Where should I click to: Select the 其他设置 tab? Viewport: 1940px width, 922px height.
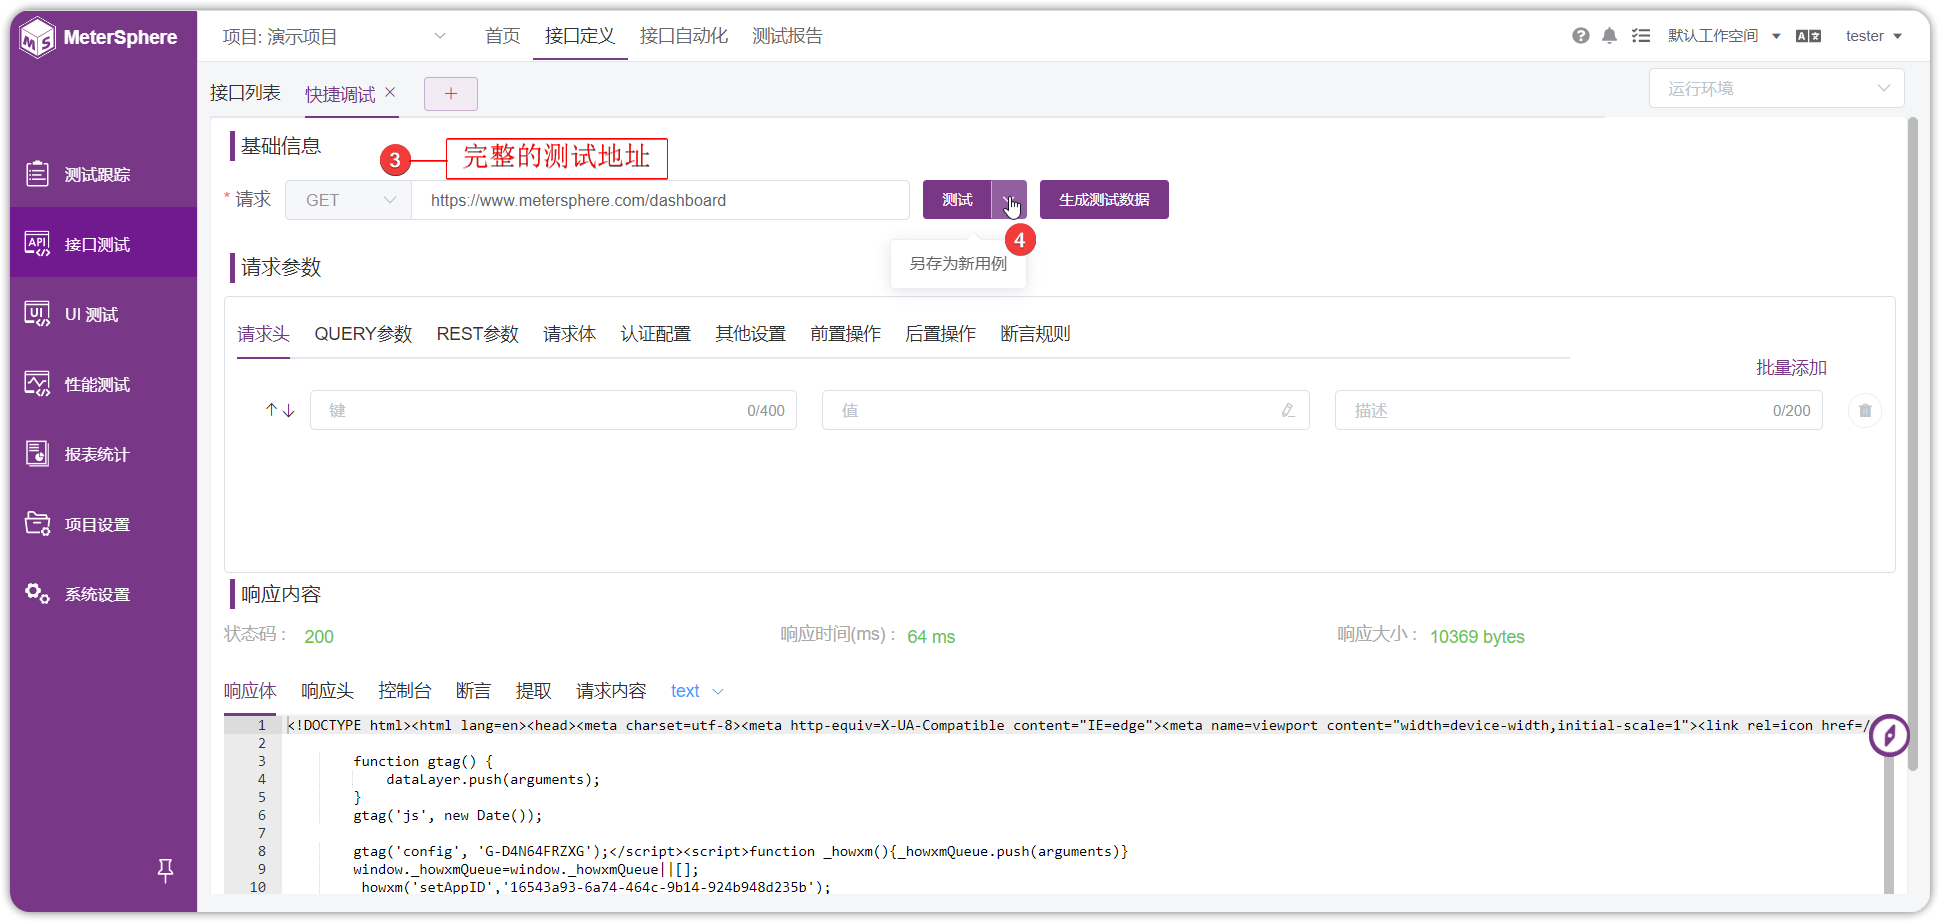[x=751, y=334]
